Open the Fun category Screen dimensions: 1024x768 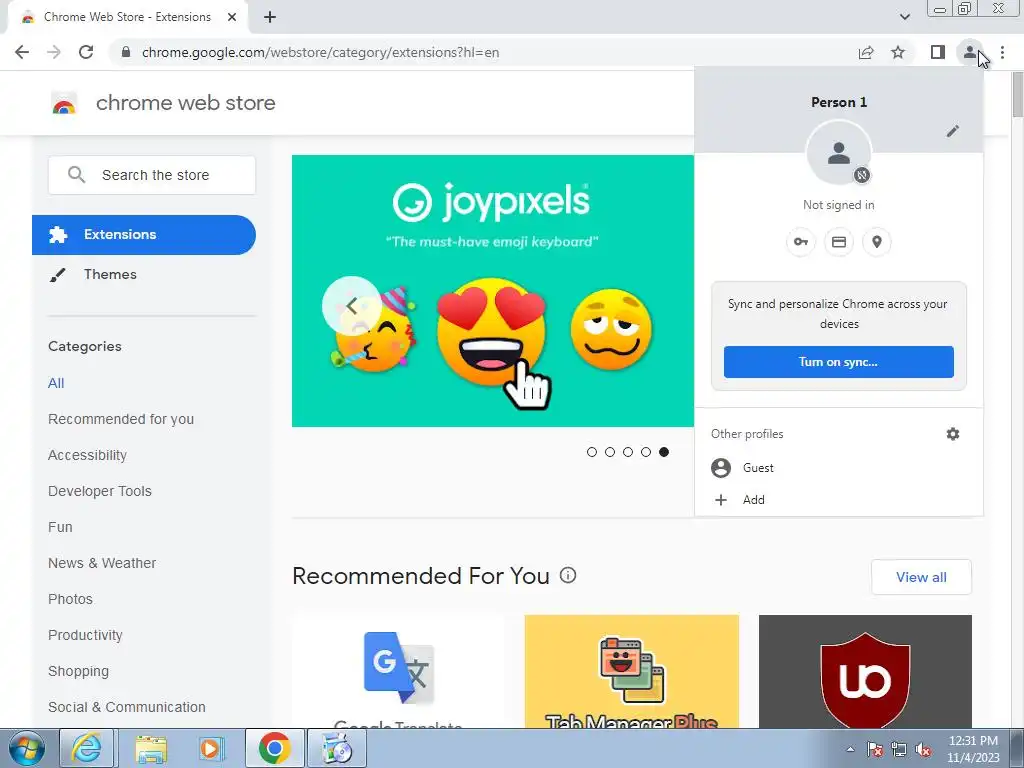(x=60, y=527)
